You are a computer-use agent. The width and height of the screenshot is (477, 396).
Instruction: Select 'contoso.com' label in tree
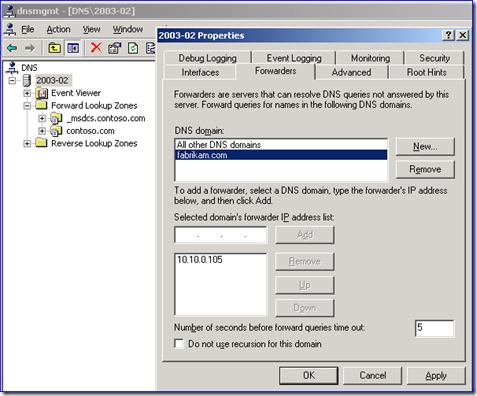(x=90, y=131)
